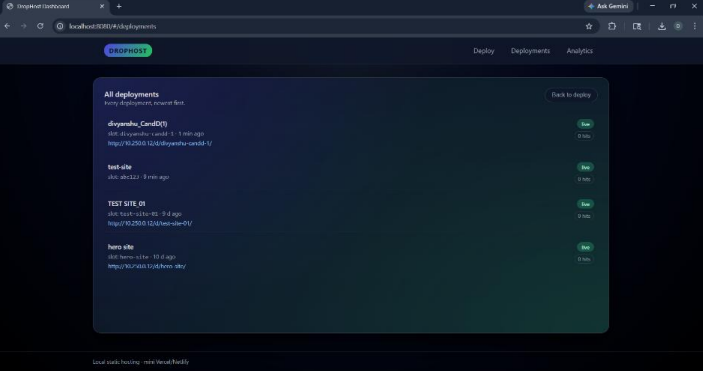This screenshot has width=703, height=371.
Task: Click the live badge for divyanshu_CandD(1)
Action: click(x=585, y=124)
